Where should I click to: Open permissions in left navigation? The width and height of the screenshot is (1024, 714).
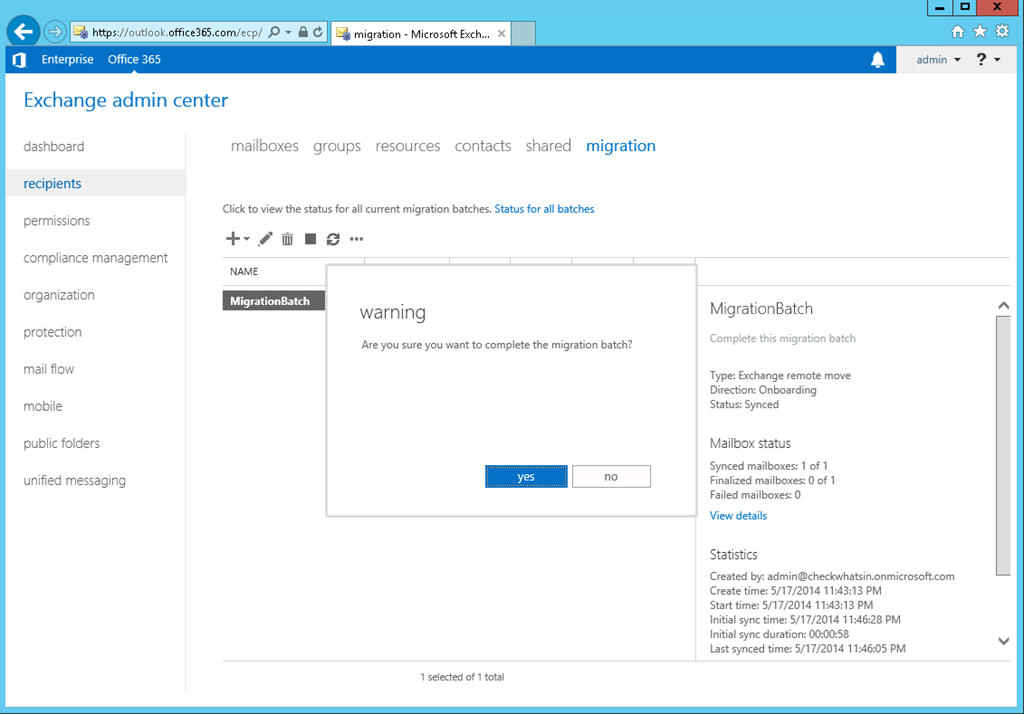[57, 221]
